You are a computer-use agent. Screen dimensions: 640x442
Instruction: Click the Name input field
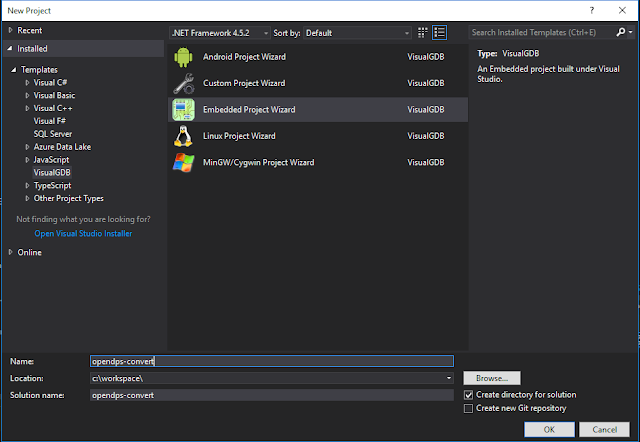pyautogui.click(x=272, y=361)
